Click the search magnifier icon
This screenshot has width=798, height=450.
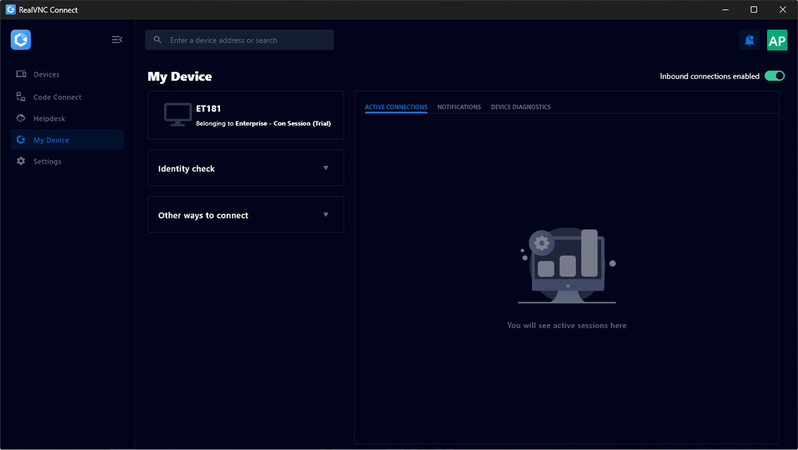pos(158,40)
